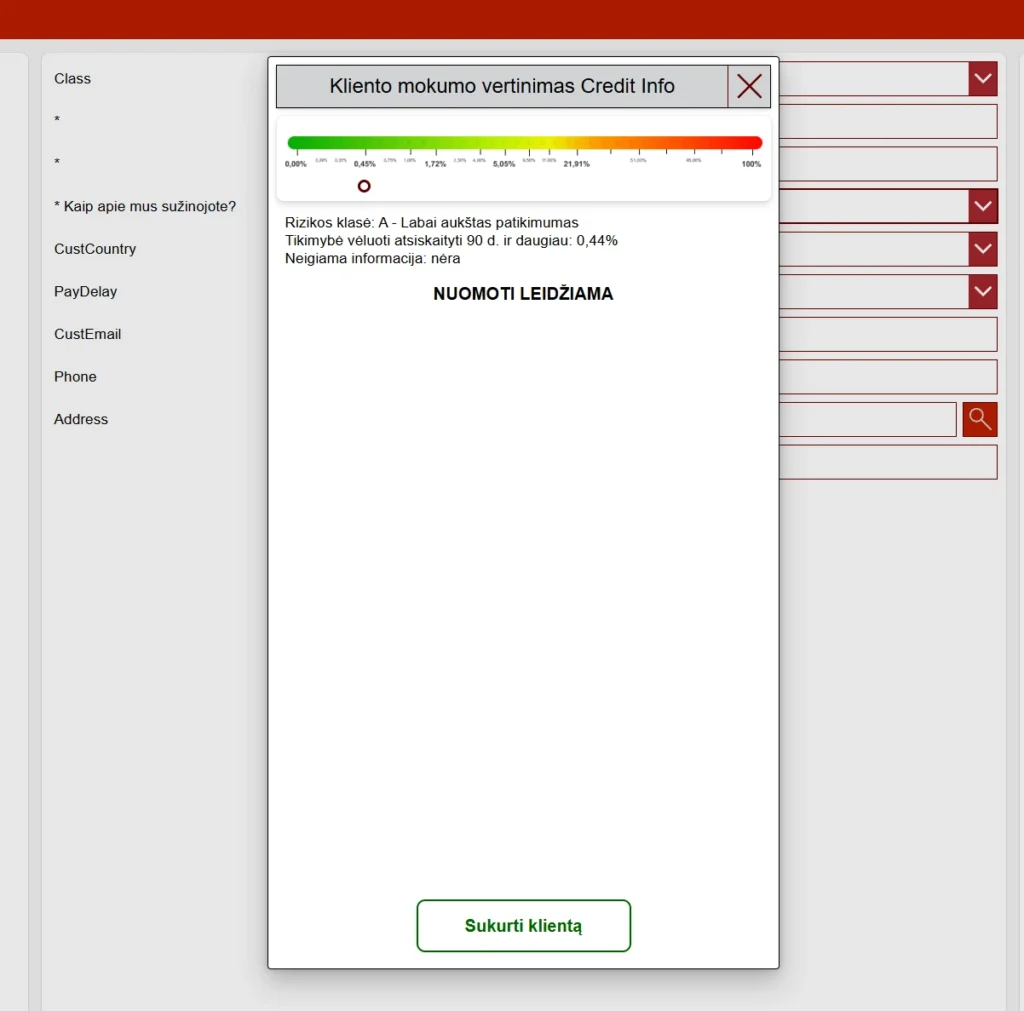Viewport: 1024px width, 1011px height.
Task: Expand the PayDelay dropdown
Action: tap(982, 292)
